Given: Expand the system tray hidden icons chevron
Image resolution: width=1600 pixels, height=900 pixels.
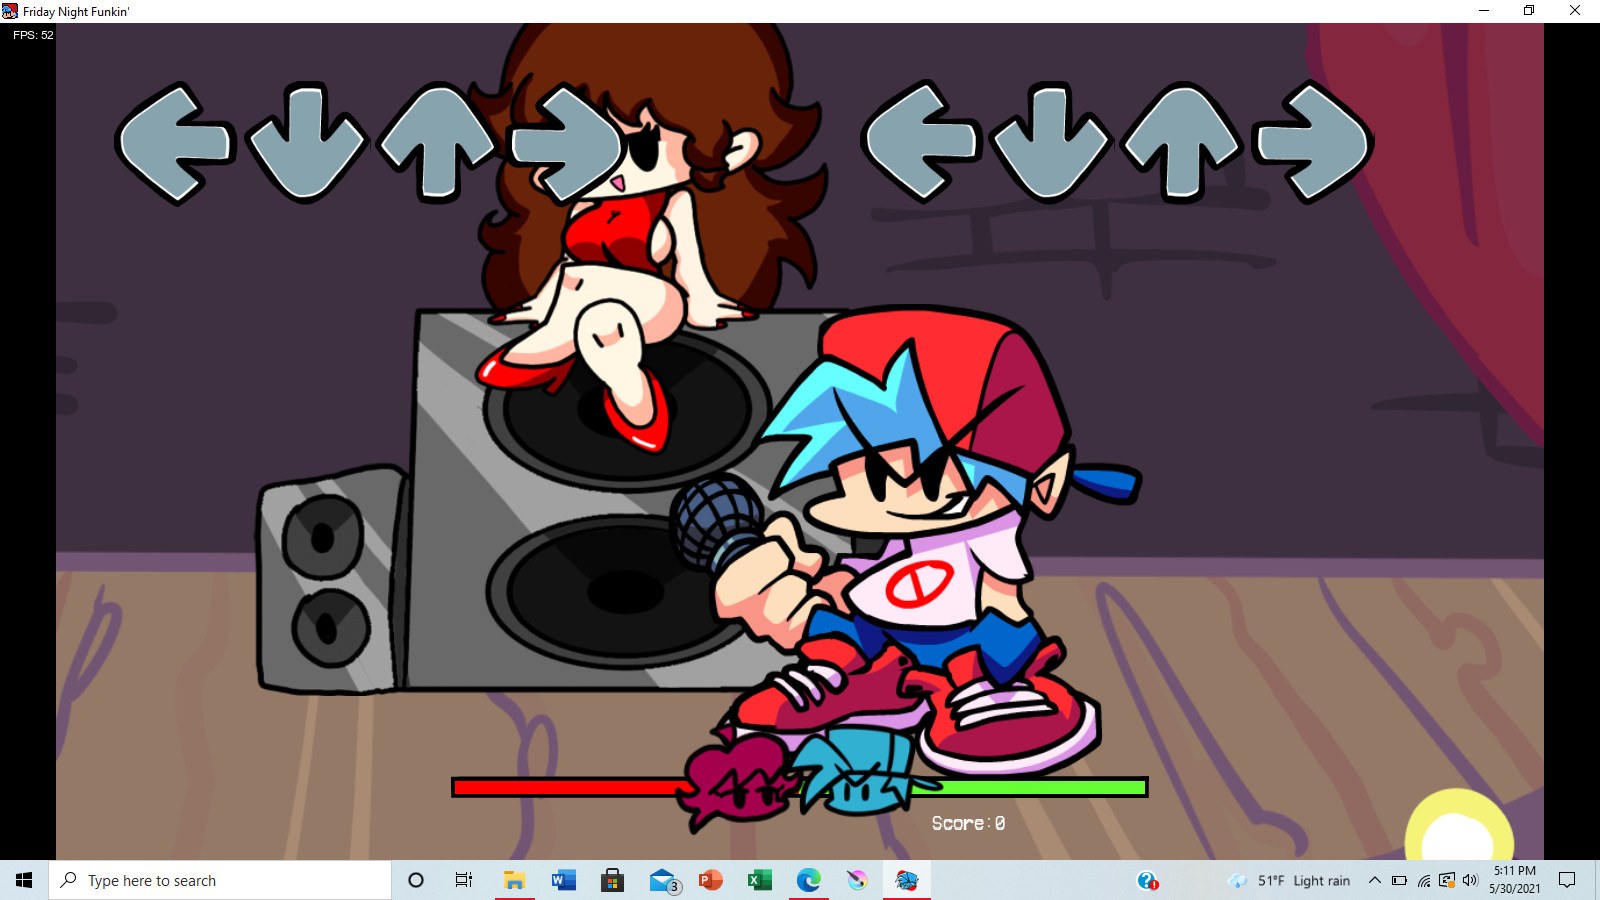Looking at the screenshot, I should [x=1374, y=880].
